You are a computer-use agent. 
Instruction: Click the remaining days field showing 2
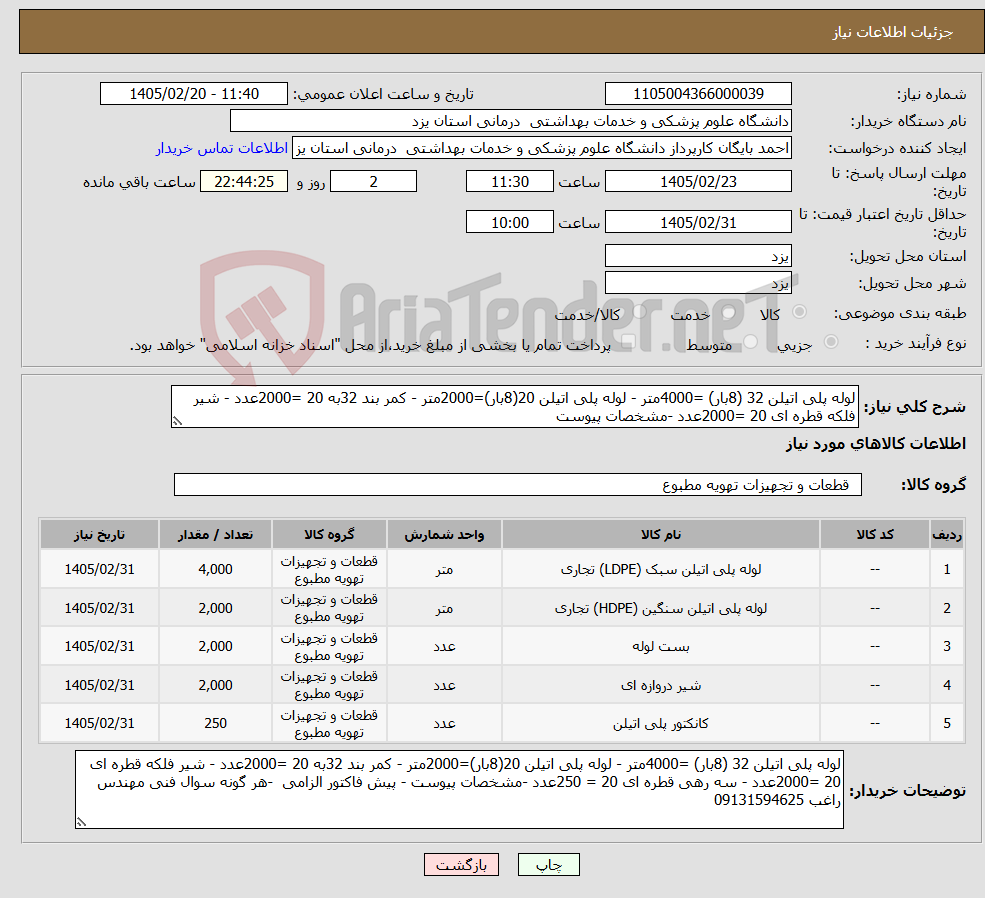pos(373,181)
